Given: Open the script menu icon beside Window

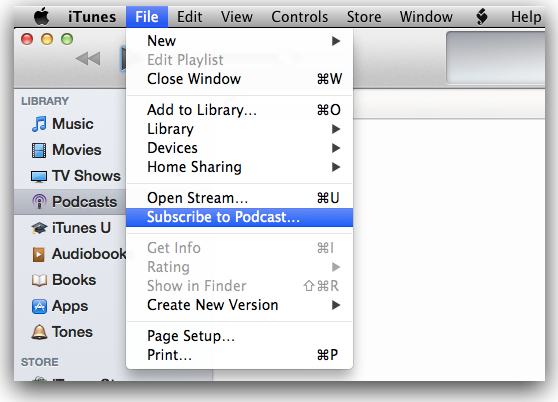Looking at the screenshot, I should tap(481, 17).
